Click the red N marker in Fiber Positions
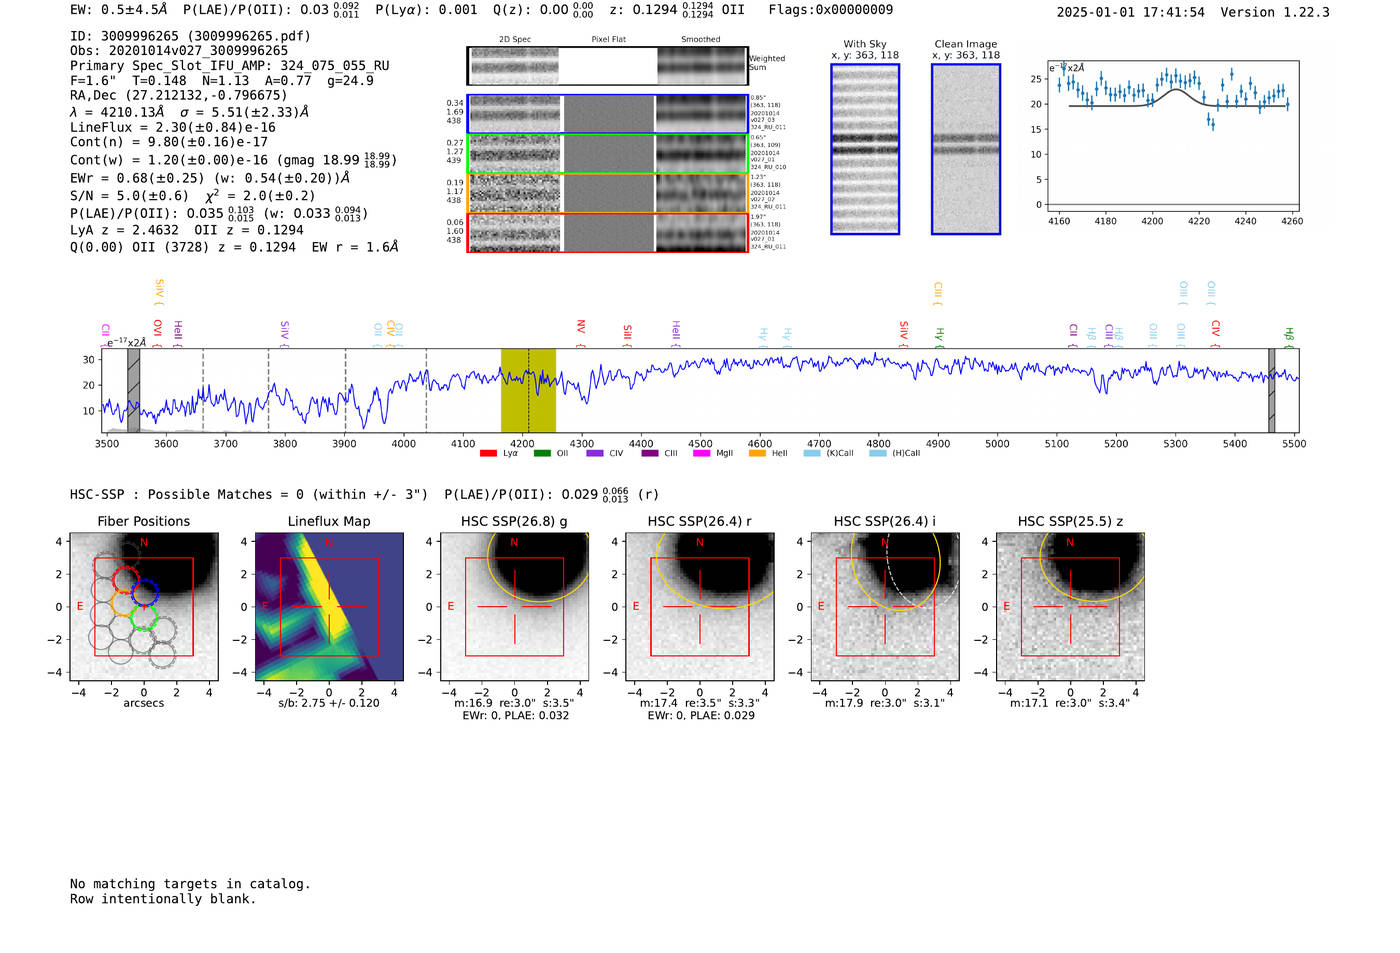 point(144,543)
